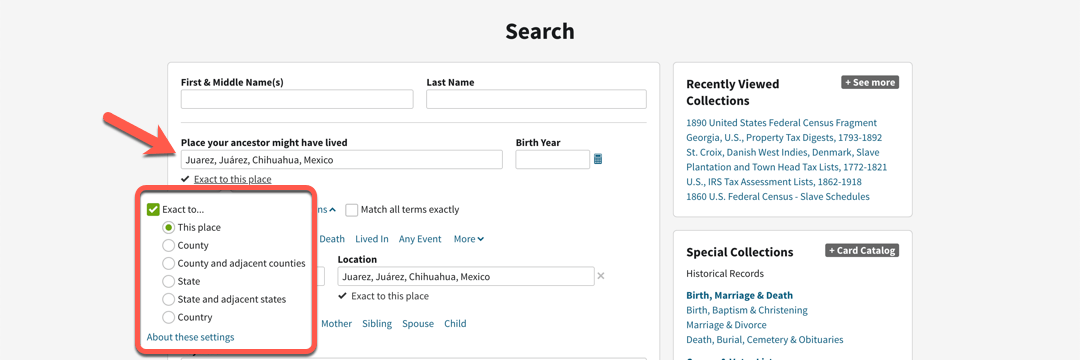
Task: Click the Location input field
Action: pos(466,276)
